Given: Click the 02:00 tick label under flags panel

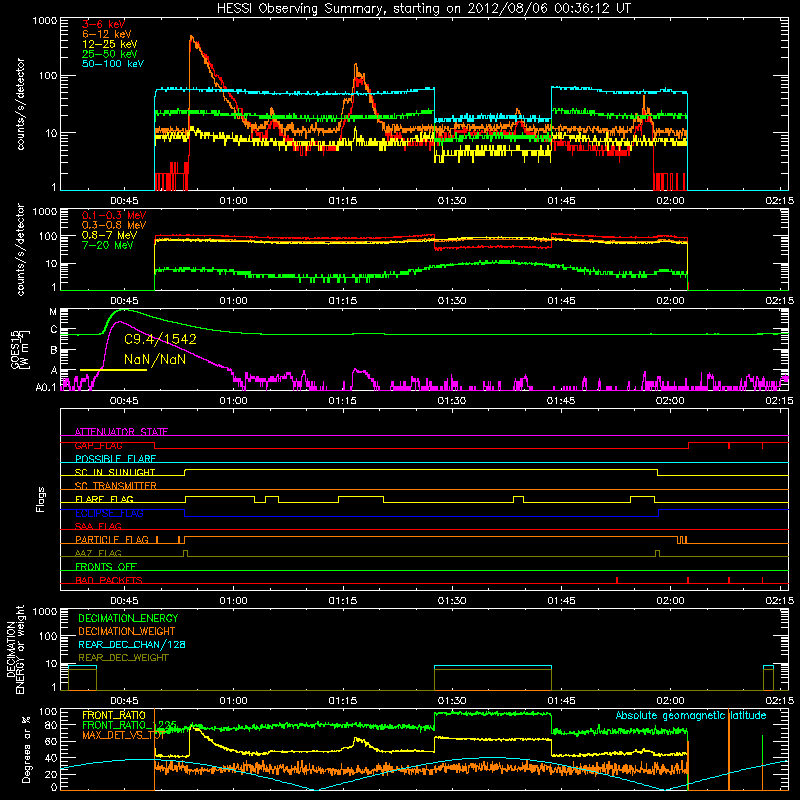Looking at the screenshot, I should click(x=670, y=601).
